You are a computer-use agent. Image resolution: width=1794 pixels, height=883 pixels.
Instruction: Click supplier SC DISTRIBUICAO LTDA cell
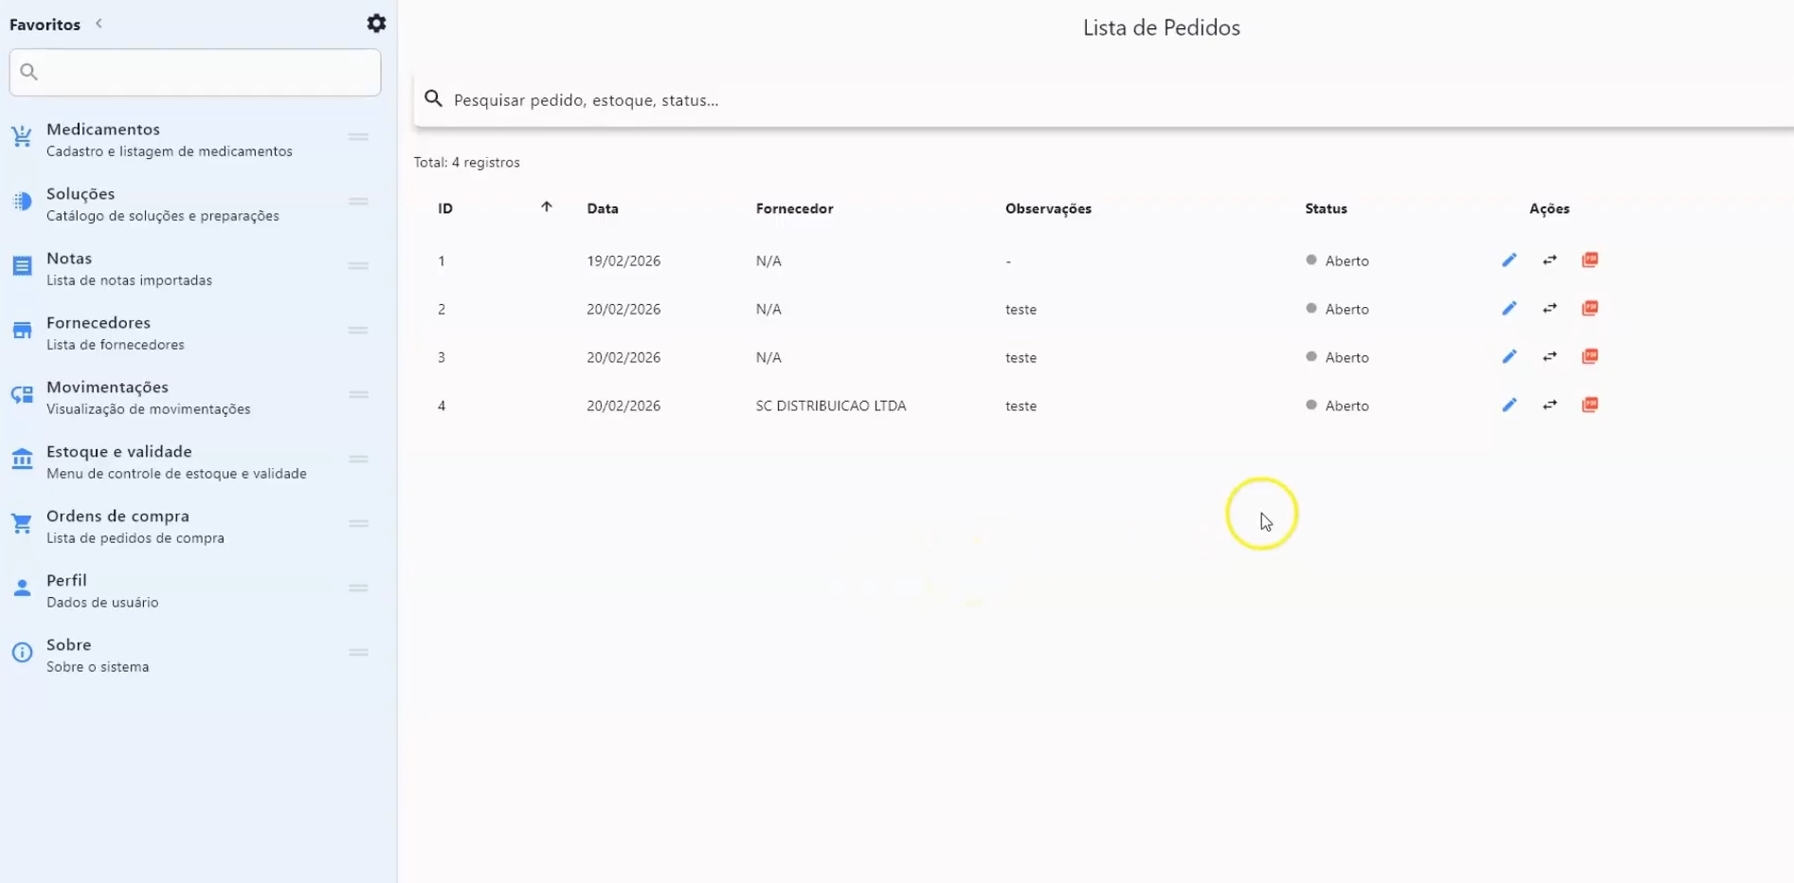click(831, 405)
